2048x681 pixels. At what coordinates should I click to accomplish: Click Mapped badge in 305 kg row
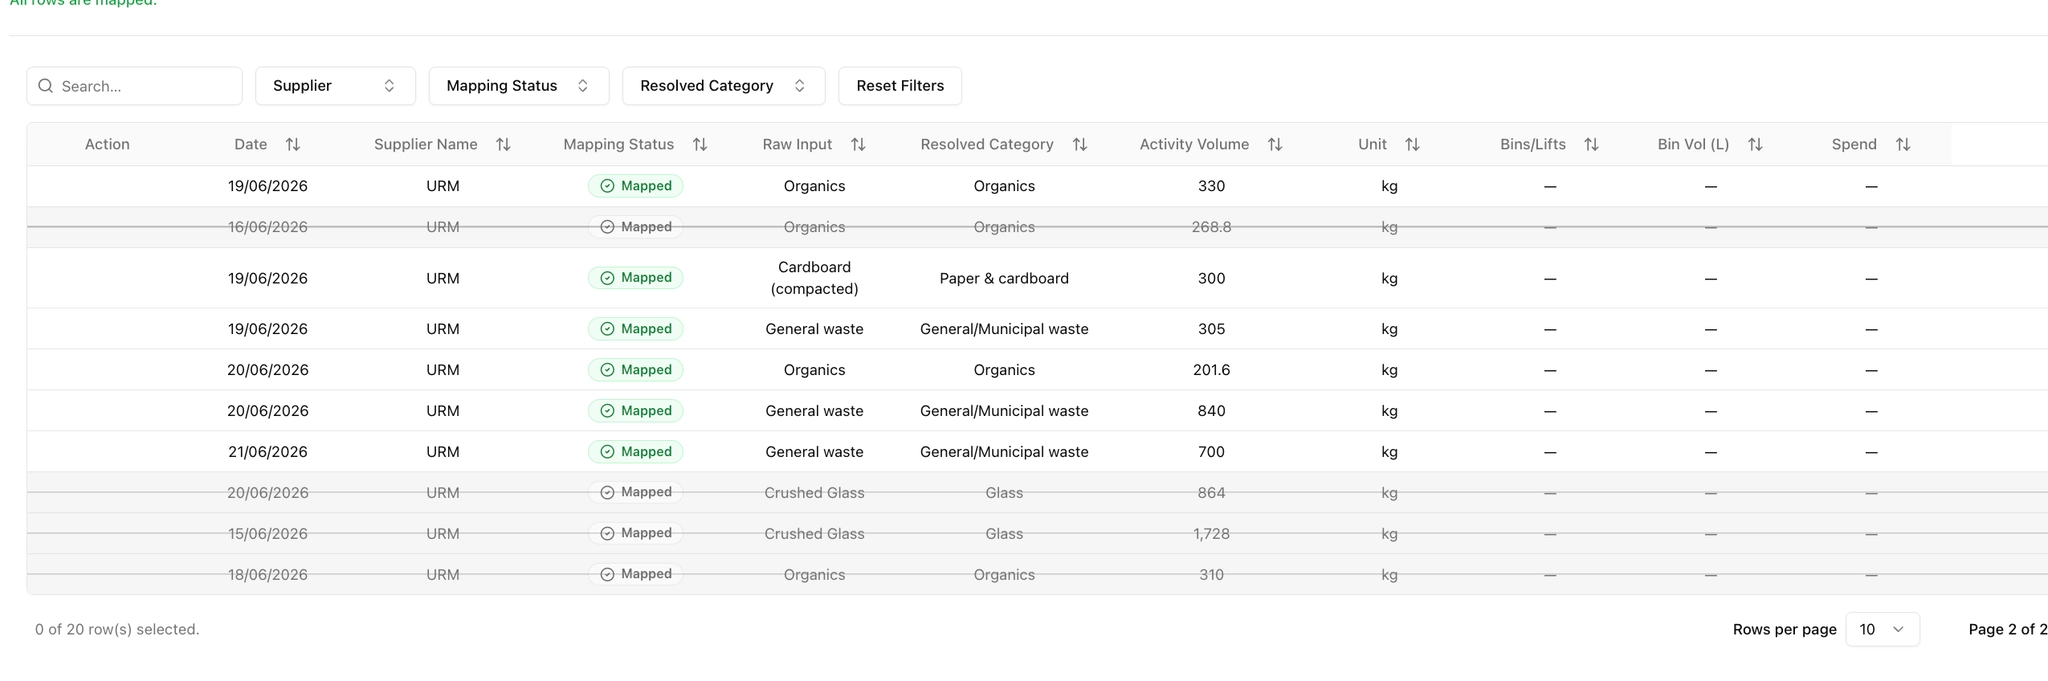636,329
